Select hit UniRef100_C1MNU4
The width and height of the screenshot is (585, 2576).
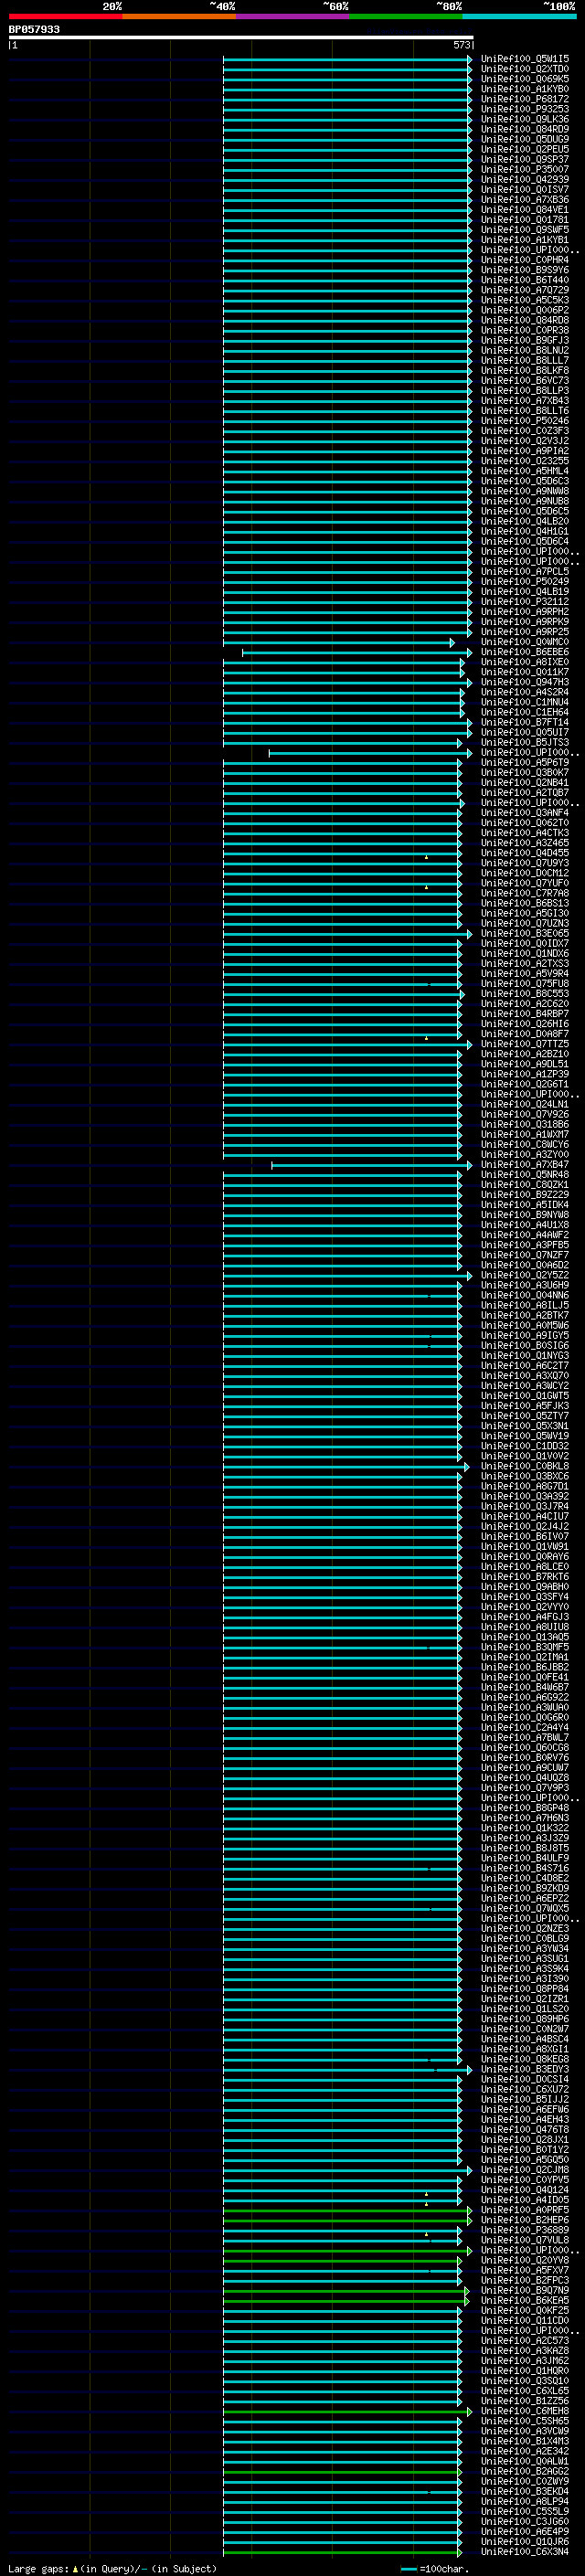(x=525, y=702)
